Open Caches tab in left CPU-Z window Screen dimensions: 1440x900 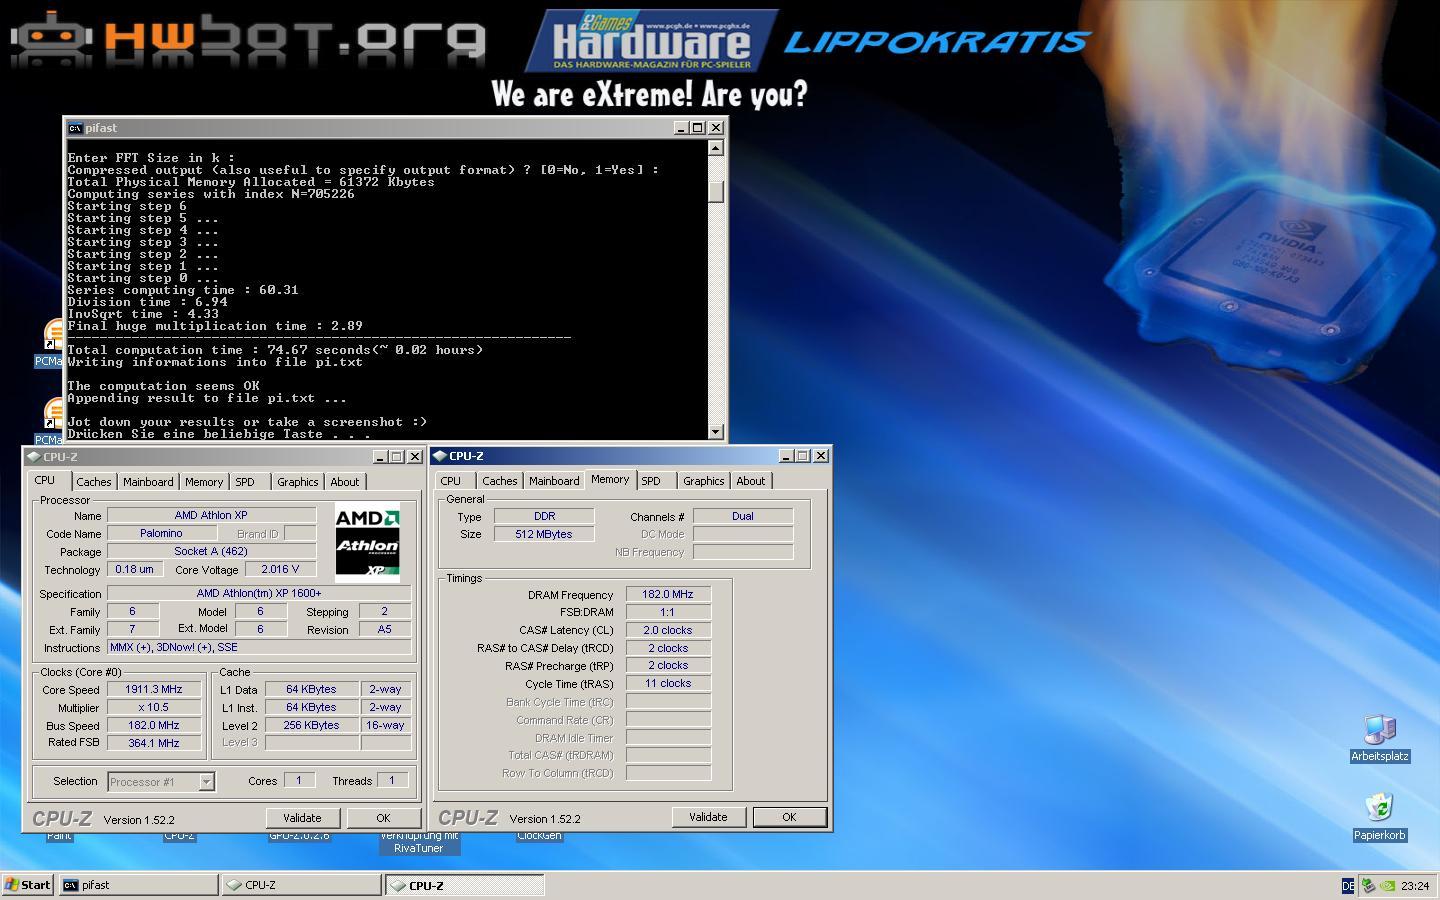(94, 482)
